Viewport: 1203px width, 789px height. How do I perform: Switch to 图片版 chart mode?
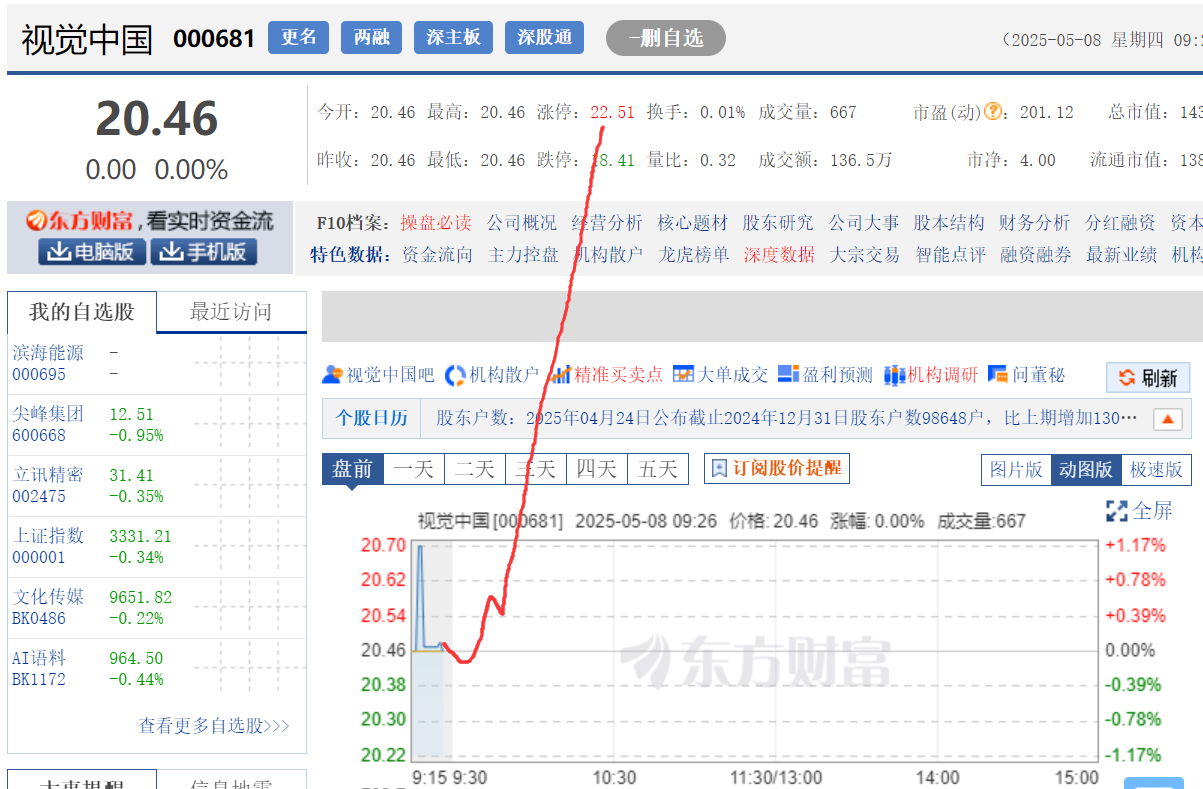pyautogui.click(x=1016, y=470)
